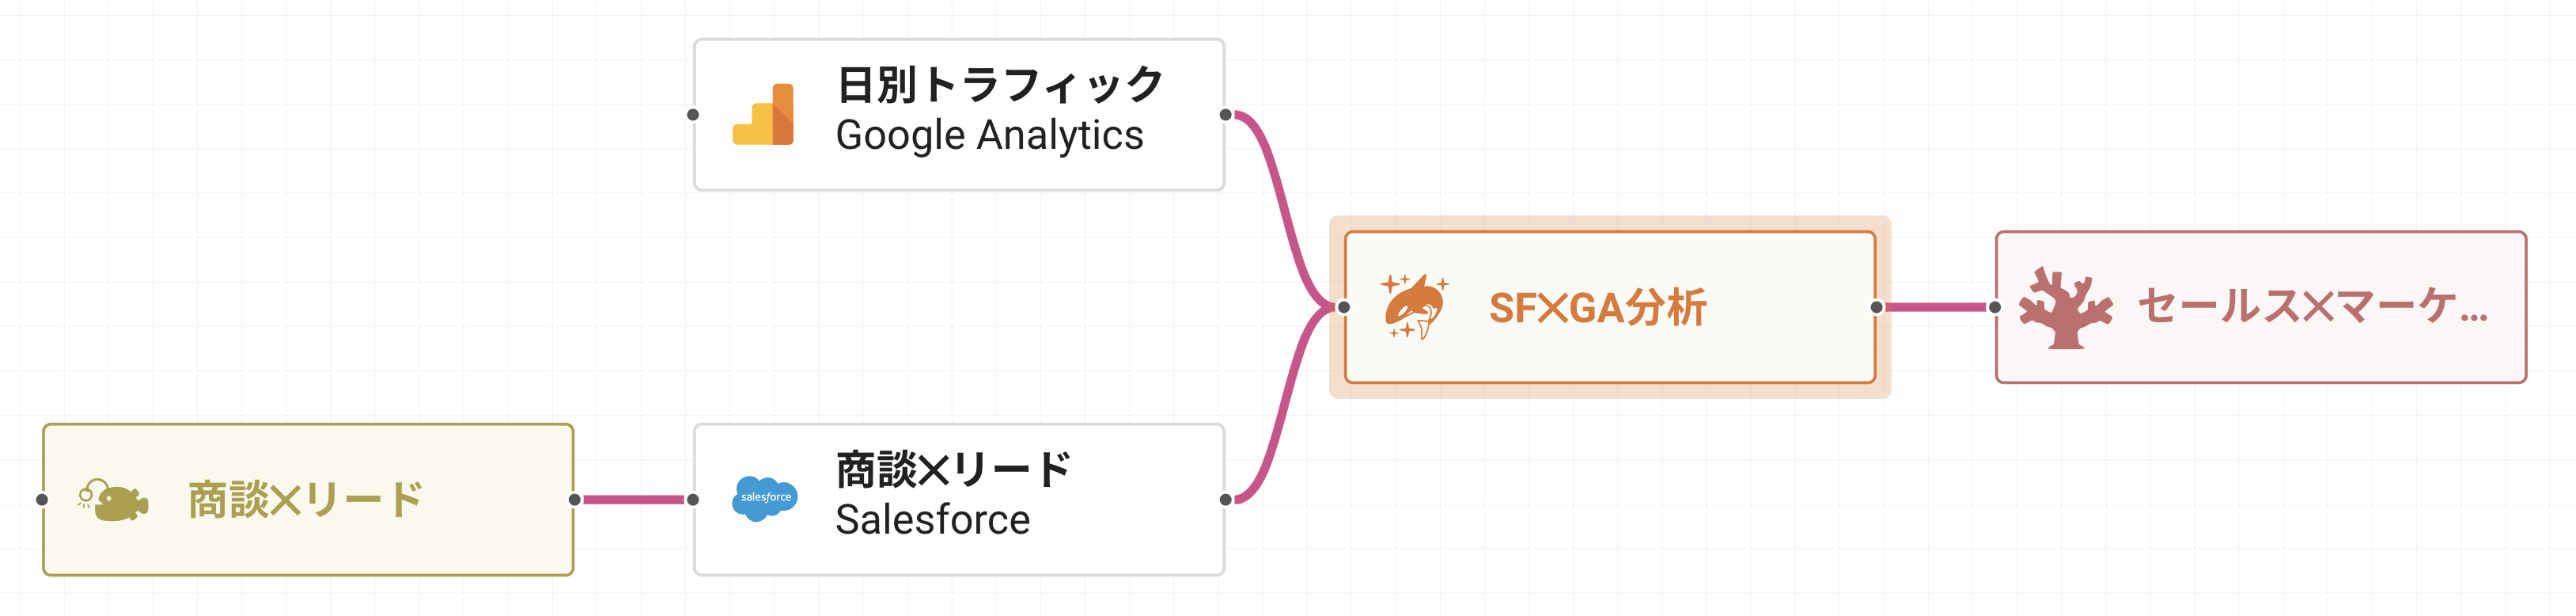
Task: Select the 日別トラフィック node title
Action: 999,85
